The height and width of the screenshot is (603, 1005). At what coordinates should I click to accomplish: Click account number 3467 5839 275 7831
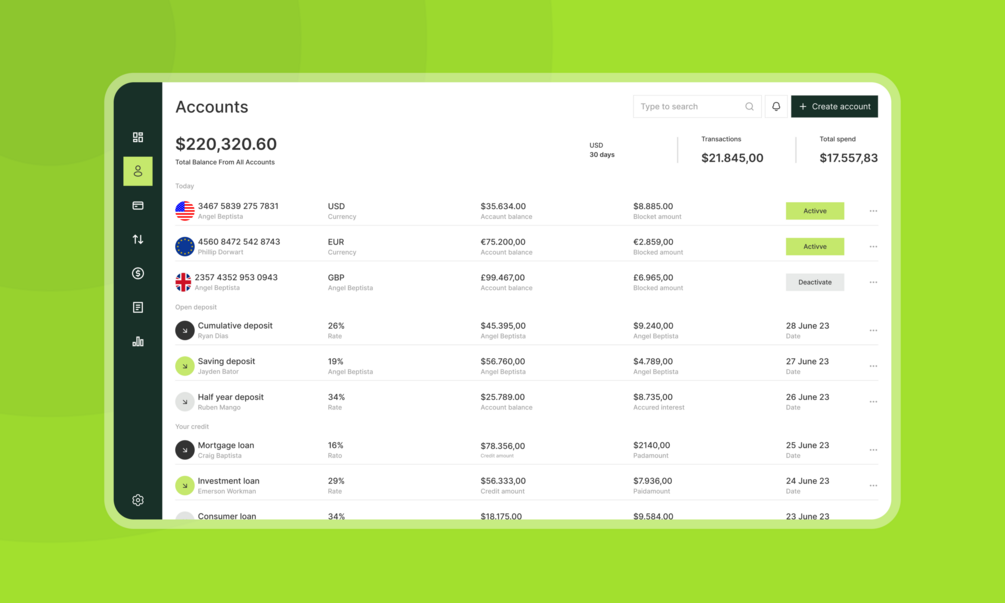(238, 206)
